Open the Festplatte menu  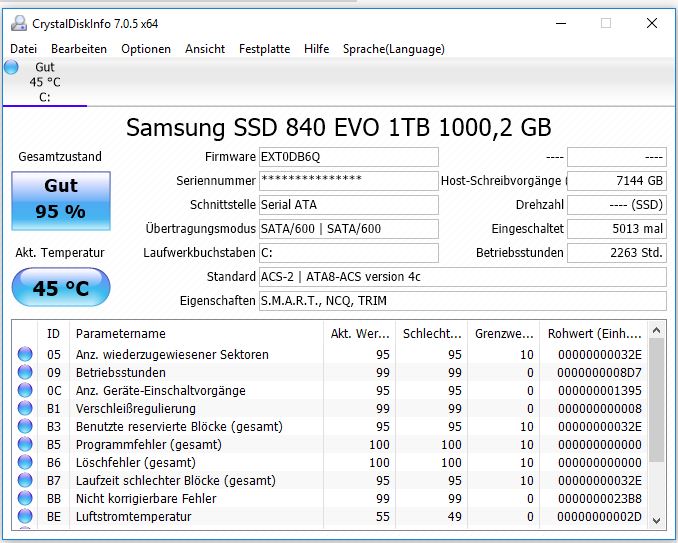tap(264, 49)
